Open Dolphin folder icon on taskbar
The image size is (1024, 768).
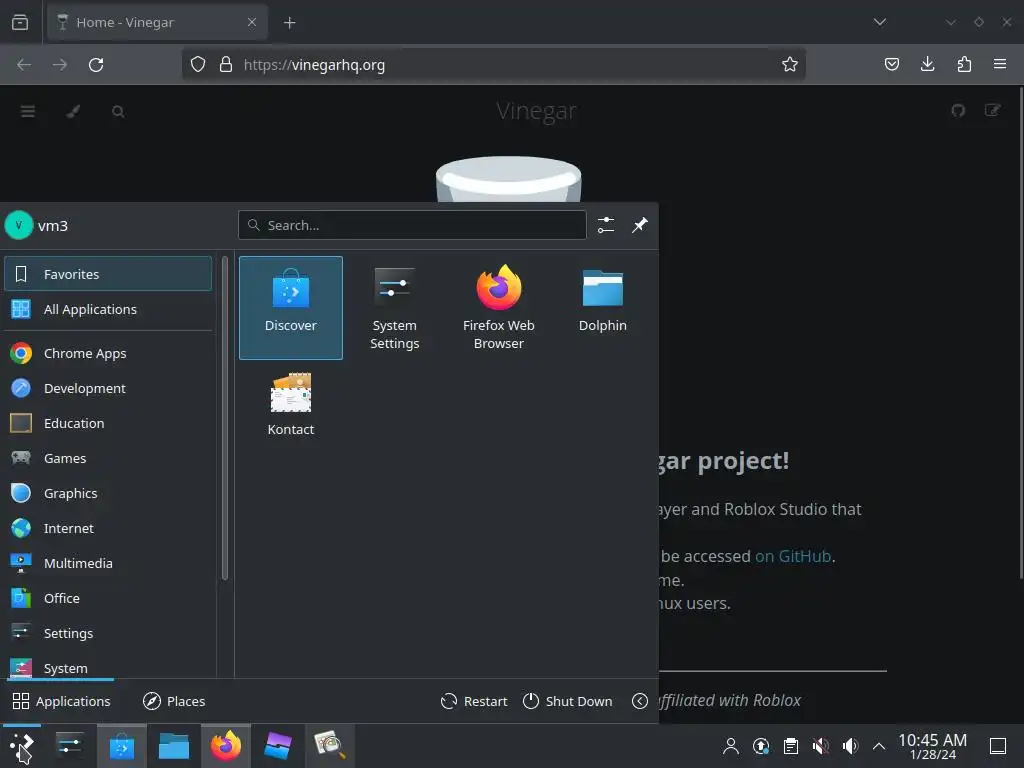tap(174, 746)
